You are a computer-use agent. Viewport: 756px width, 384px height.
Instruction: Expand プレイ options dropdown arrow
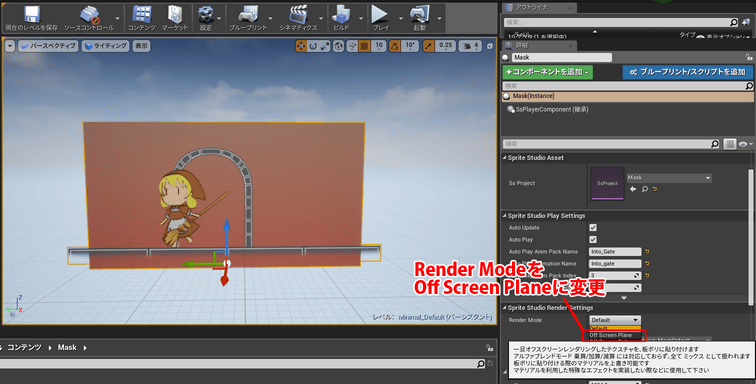click(x=400, y=19)
